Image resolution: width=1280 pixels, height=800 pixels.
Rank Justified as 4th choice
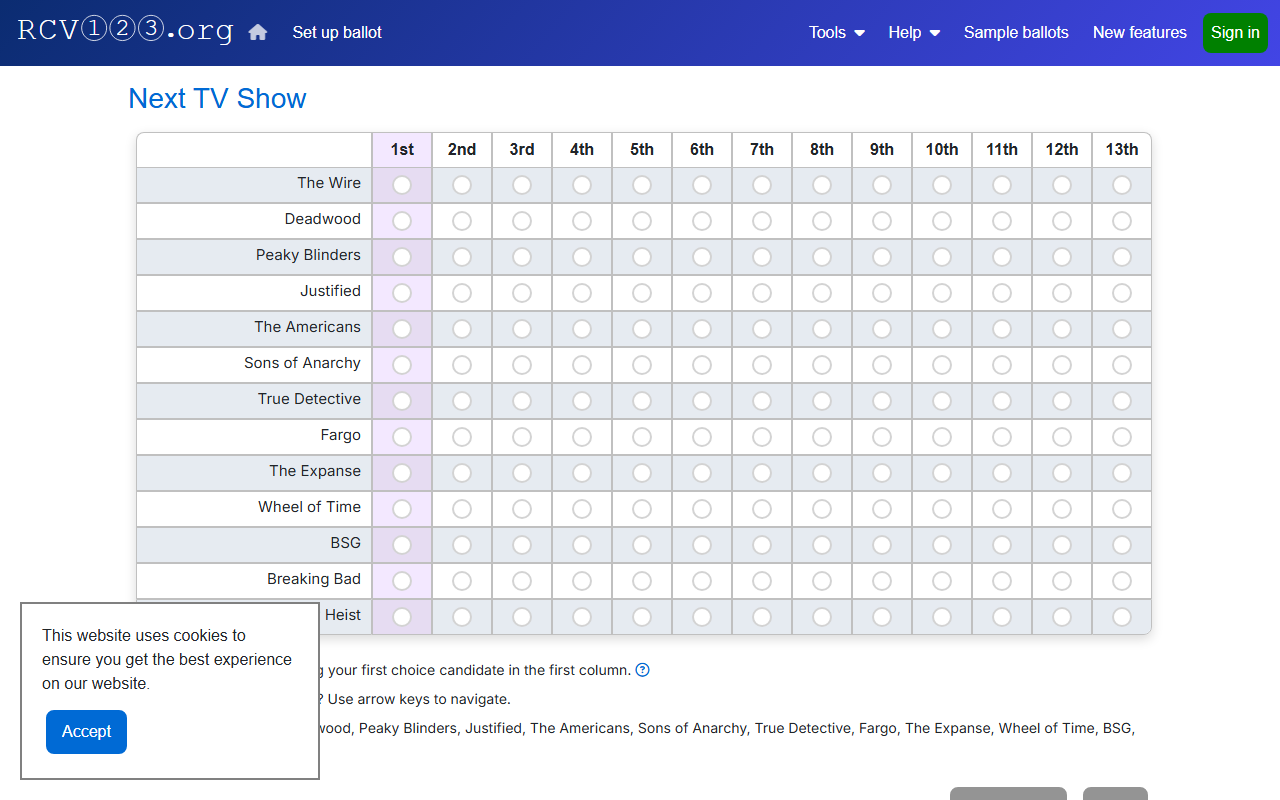(x=582, y=293)
